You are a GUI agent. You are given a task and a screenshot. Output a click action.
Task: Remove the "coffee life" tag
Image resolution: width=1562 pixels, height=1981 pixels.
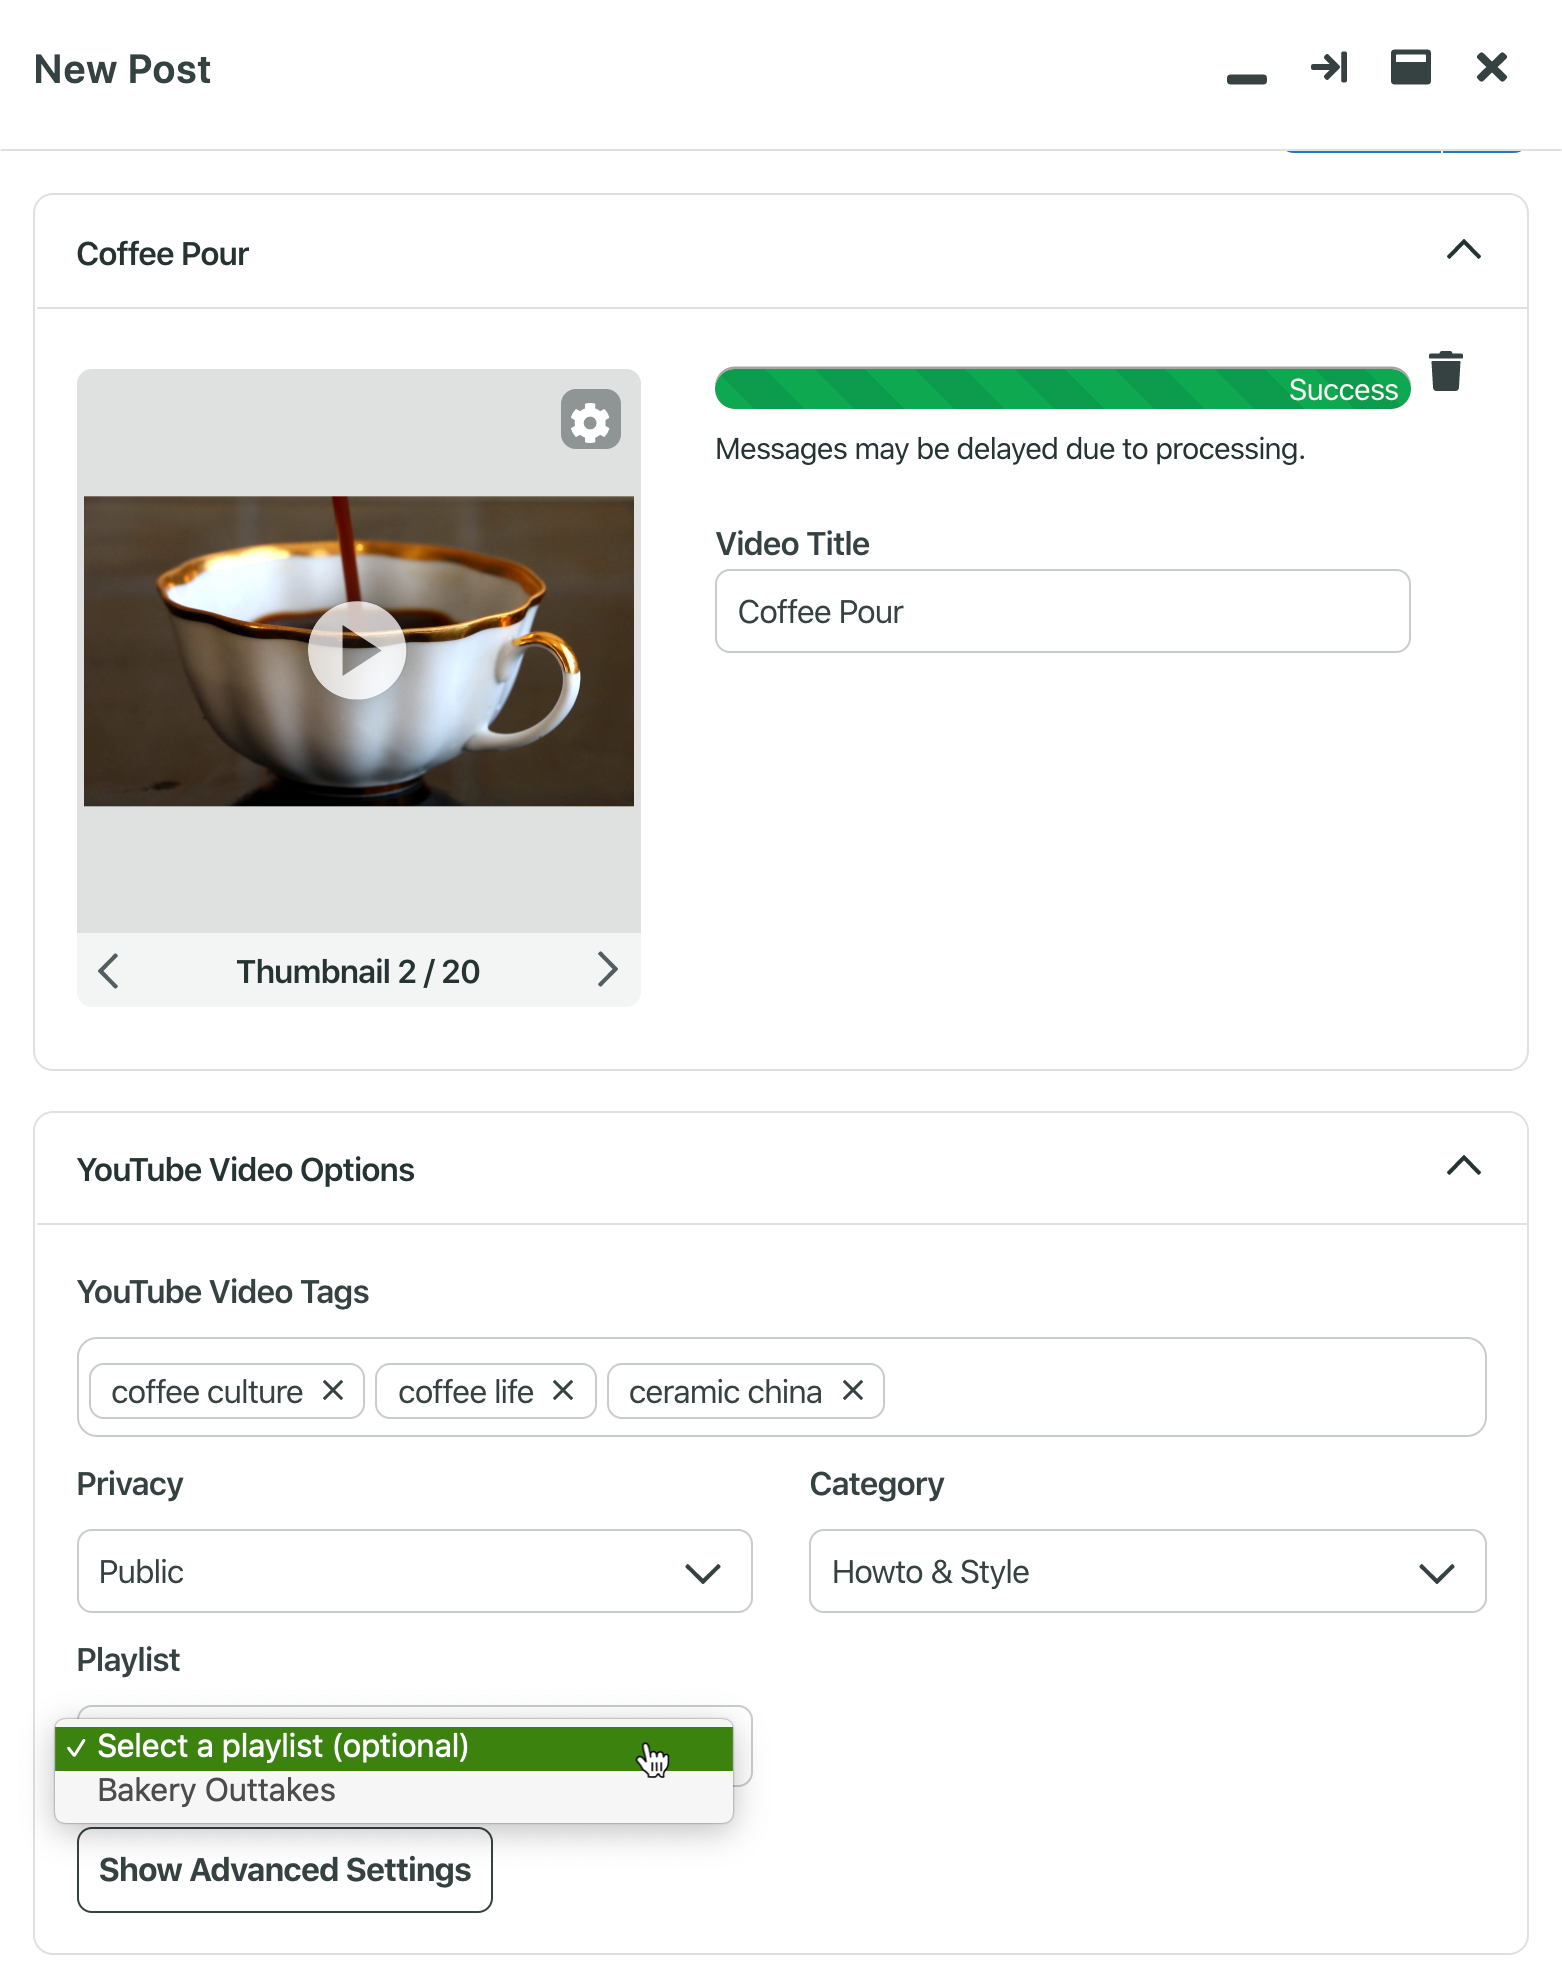tap(563, 1391)
